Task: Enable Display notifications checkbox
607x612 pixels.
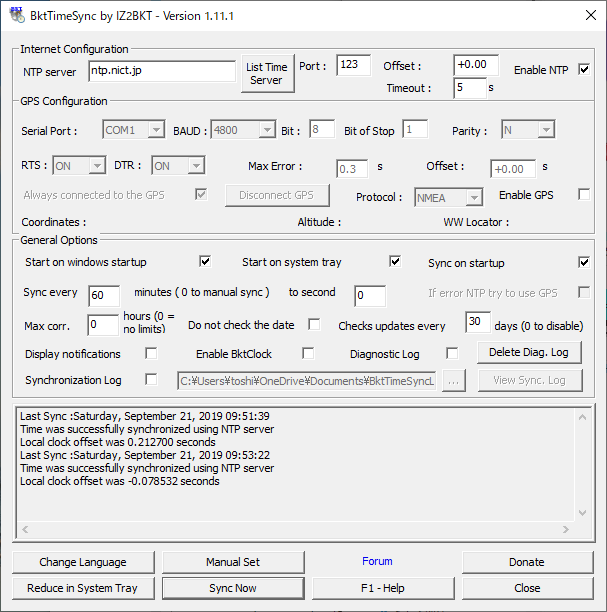Action: [x=151, y=353]
